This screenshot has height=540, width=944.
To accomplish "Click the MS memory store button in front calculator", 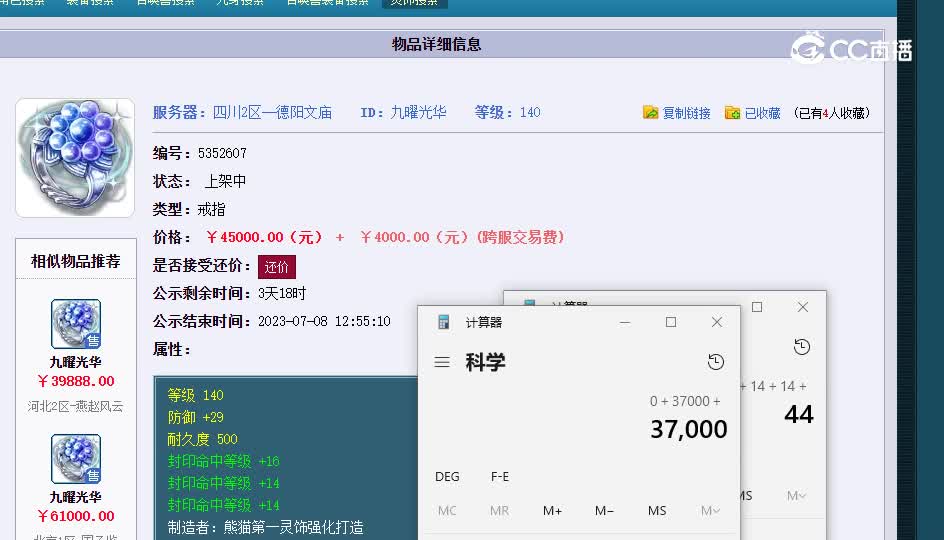I will click(x=657, y=511).
